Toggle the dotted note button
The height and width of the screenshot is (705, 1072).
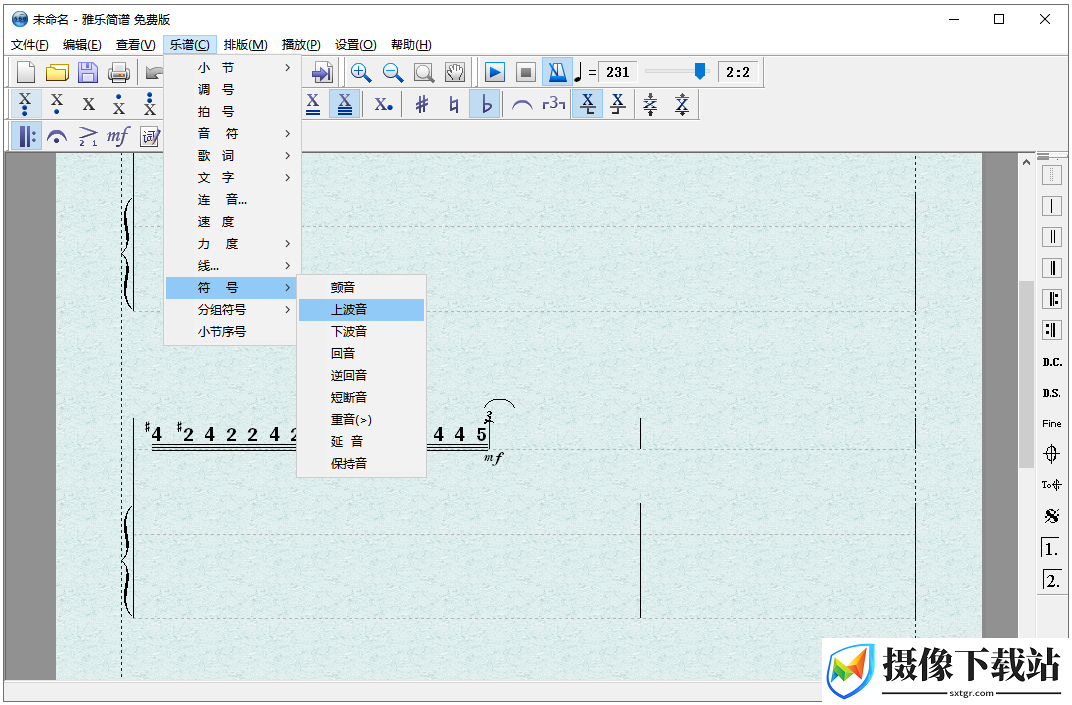384,104
